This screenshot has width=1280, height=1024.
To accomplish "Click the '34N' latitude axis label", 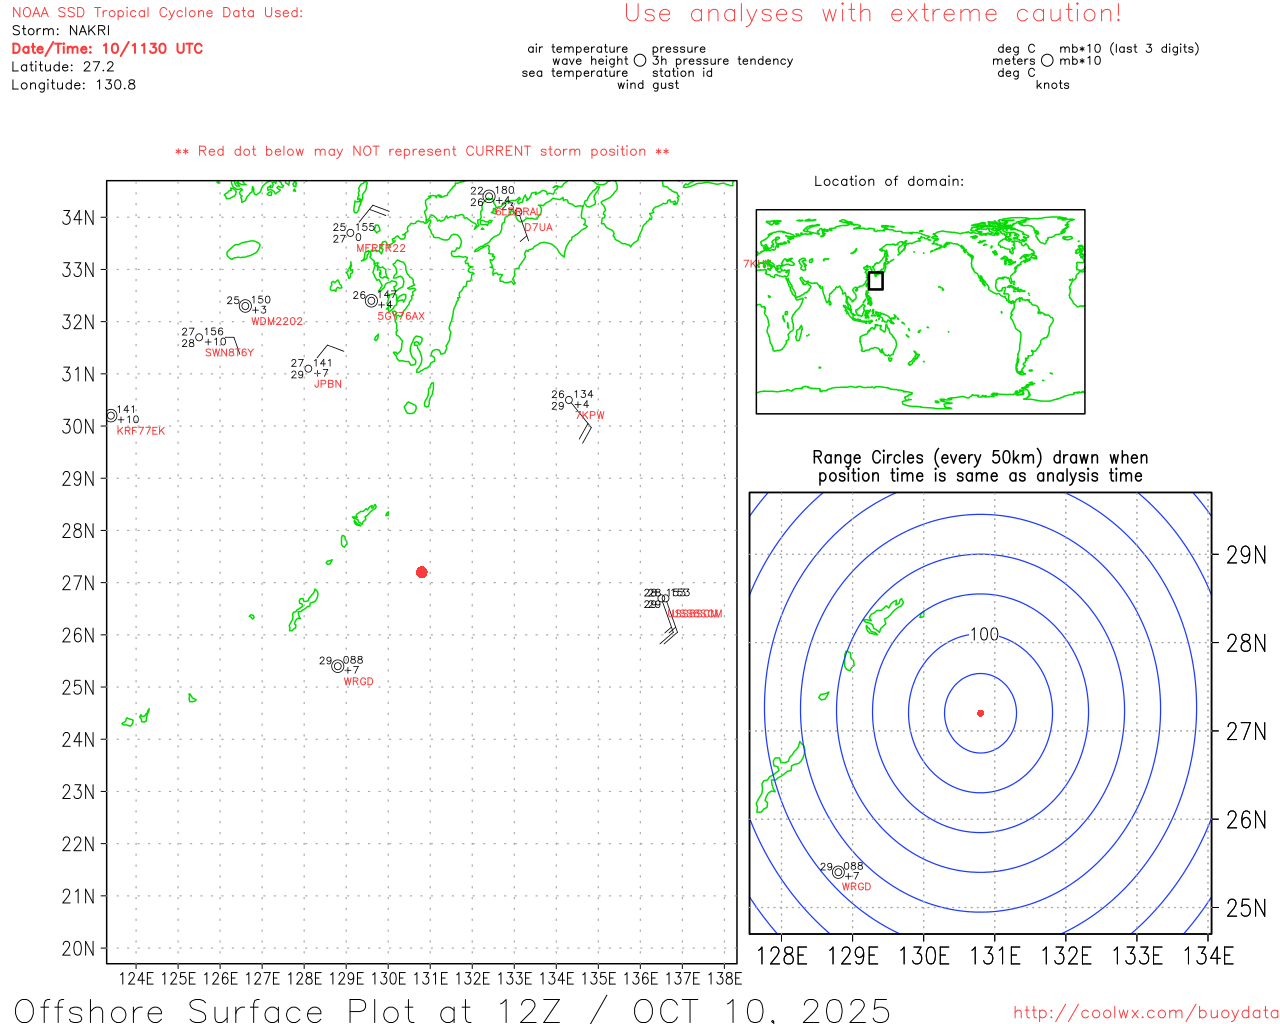I will [x=79, y=218].
